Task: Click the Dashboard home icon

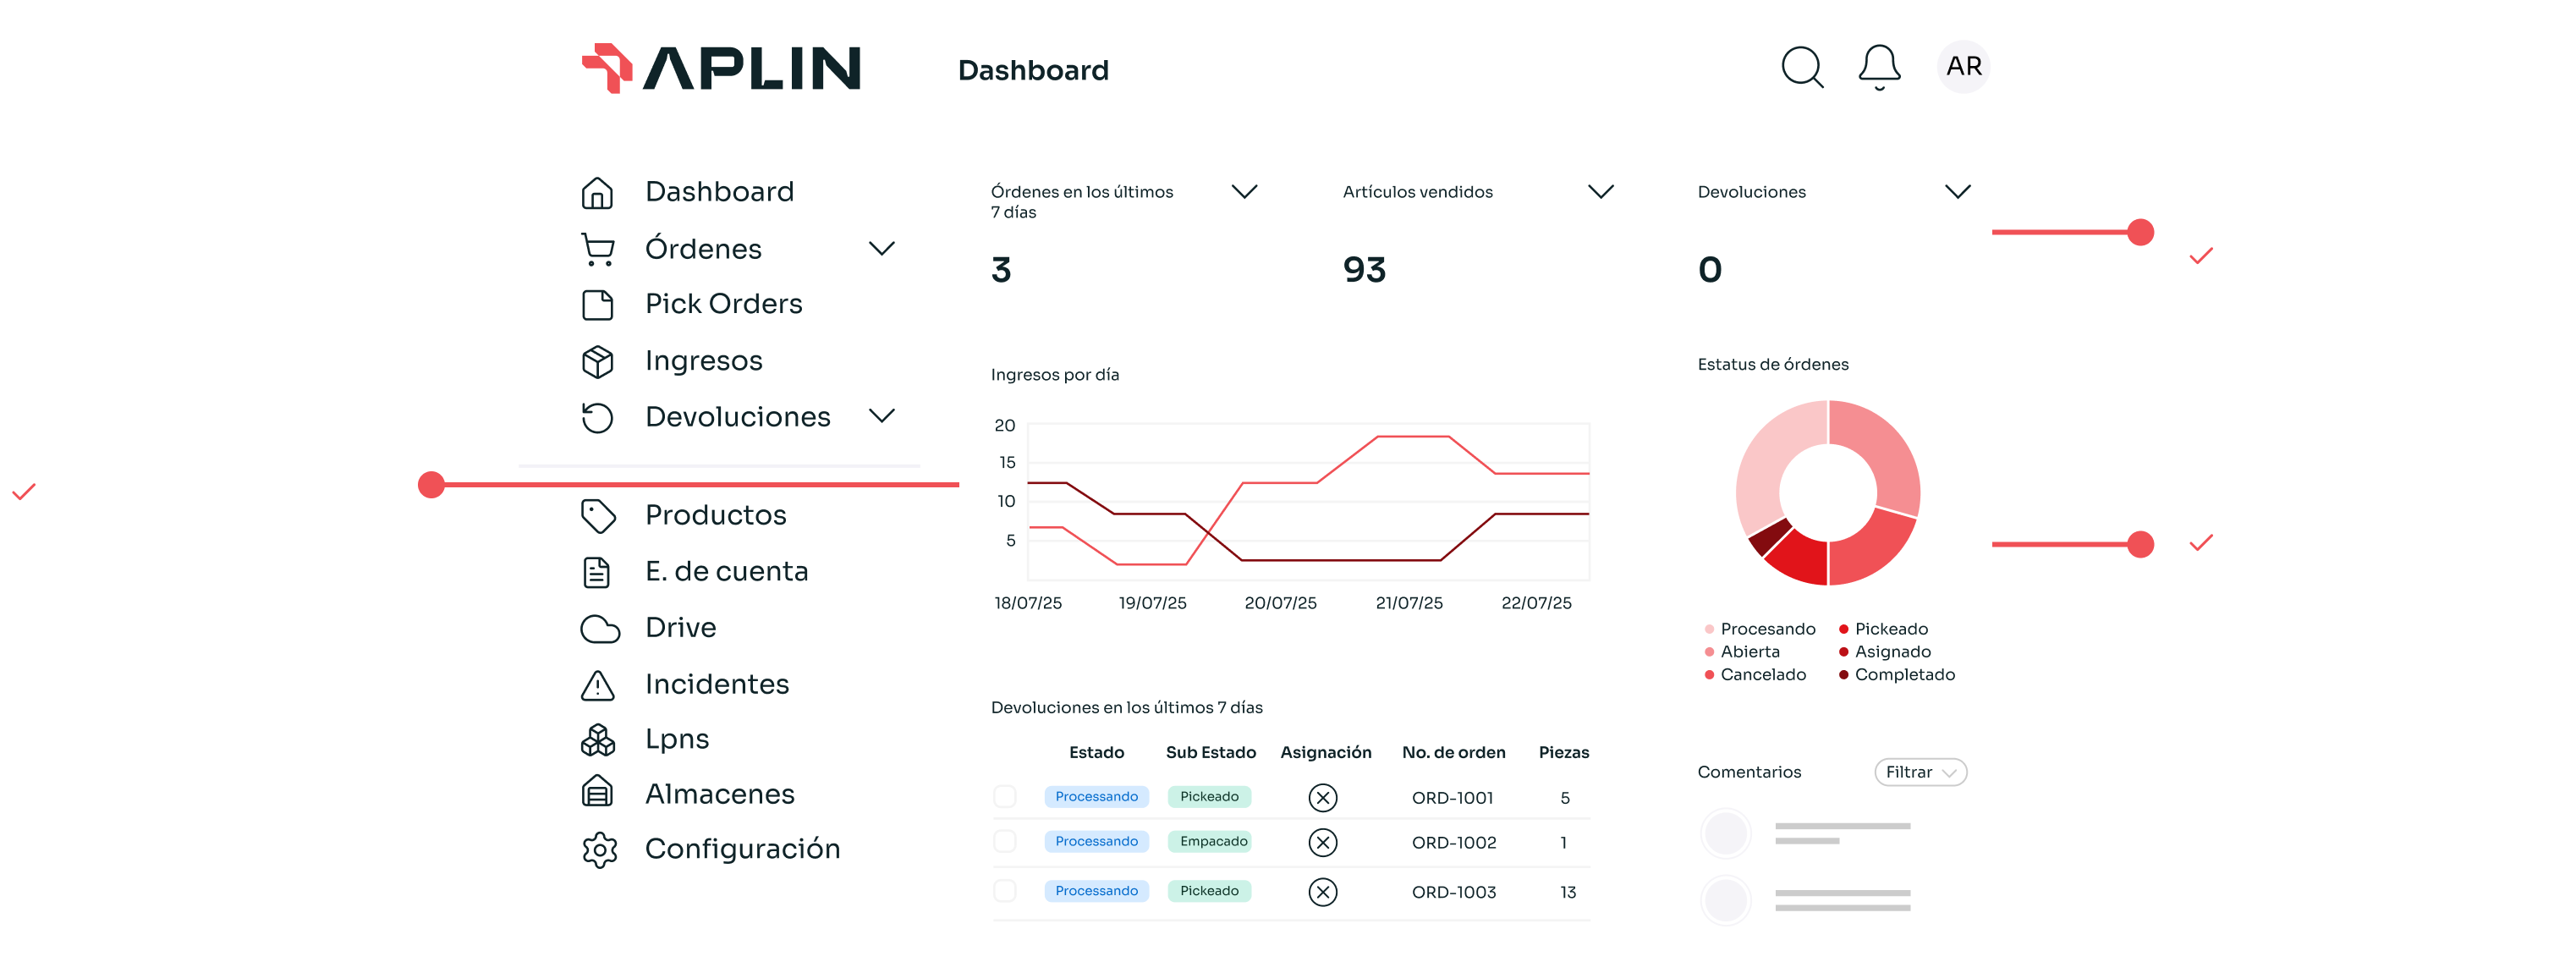Action: (597, 192)
